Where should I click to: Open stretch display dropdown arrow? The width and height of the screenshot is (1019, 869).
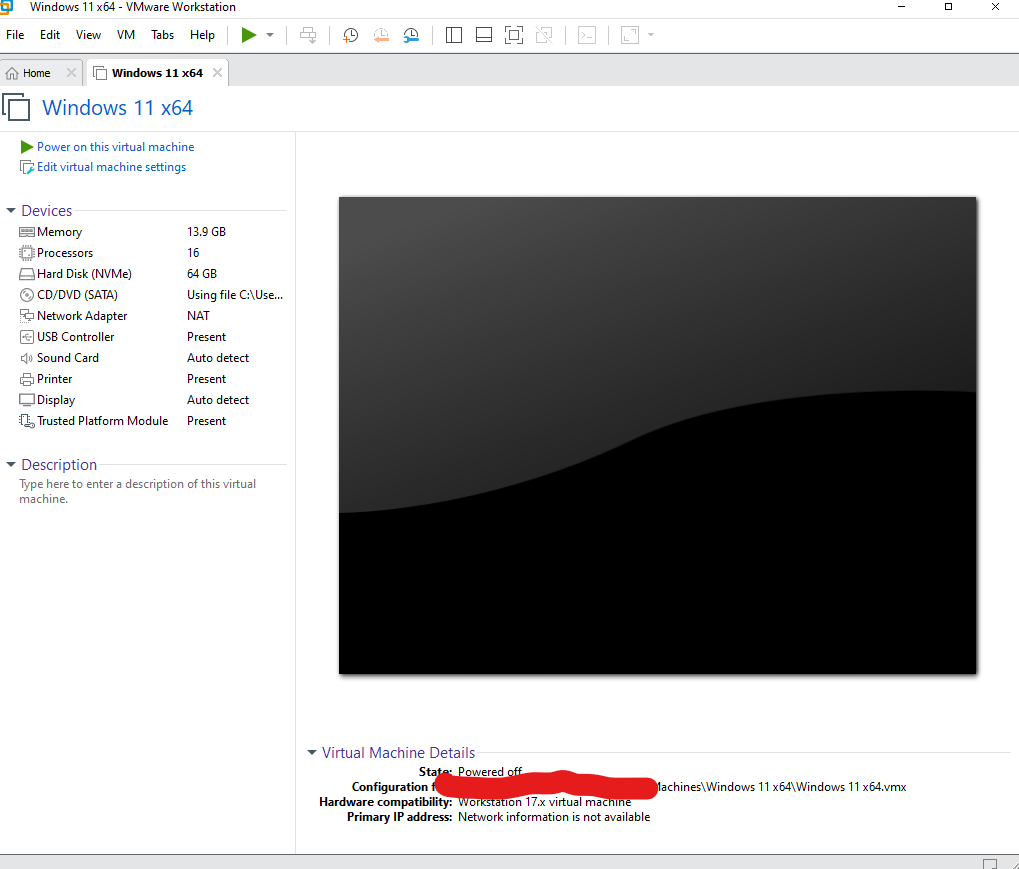click(651, 35)
